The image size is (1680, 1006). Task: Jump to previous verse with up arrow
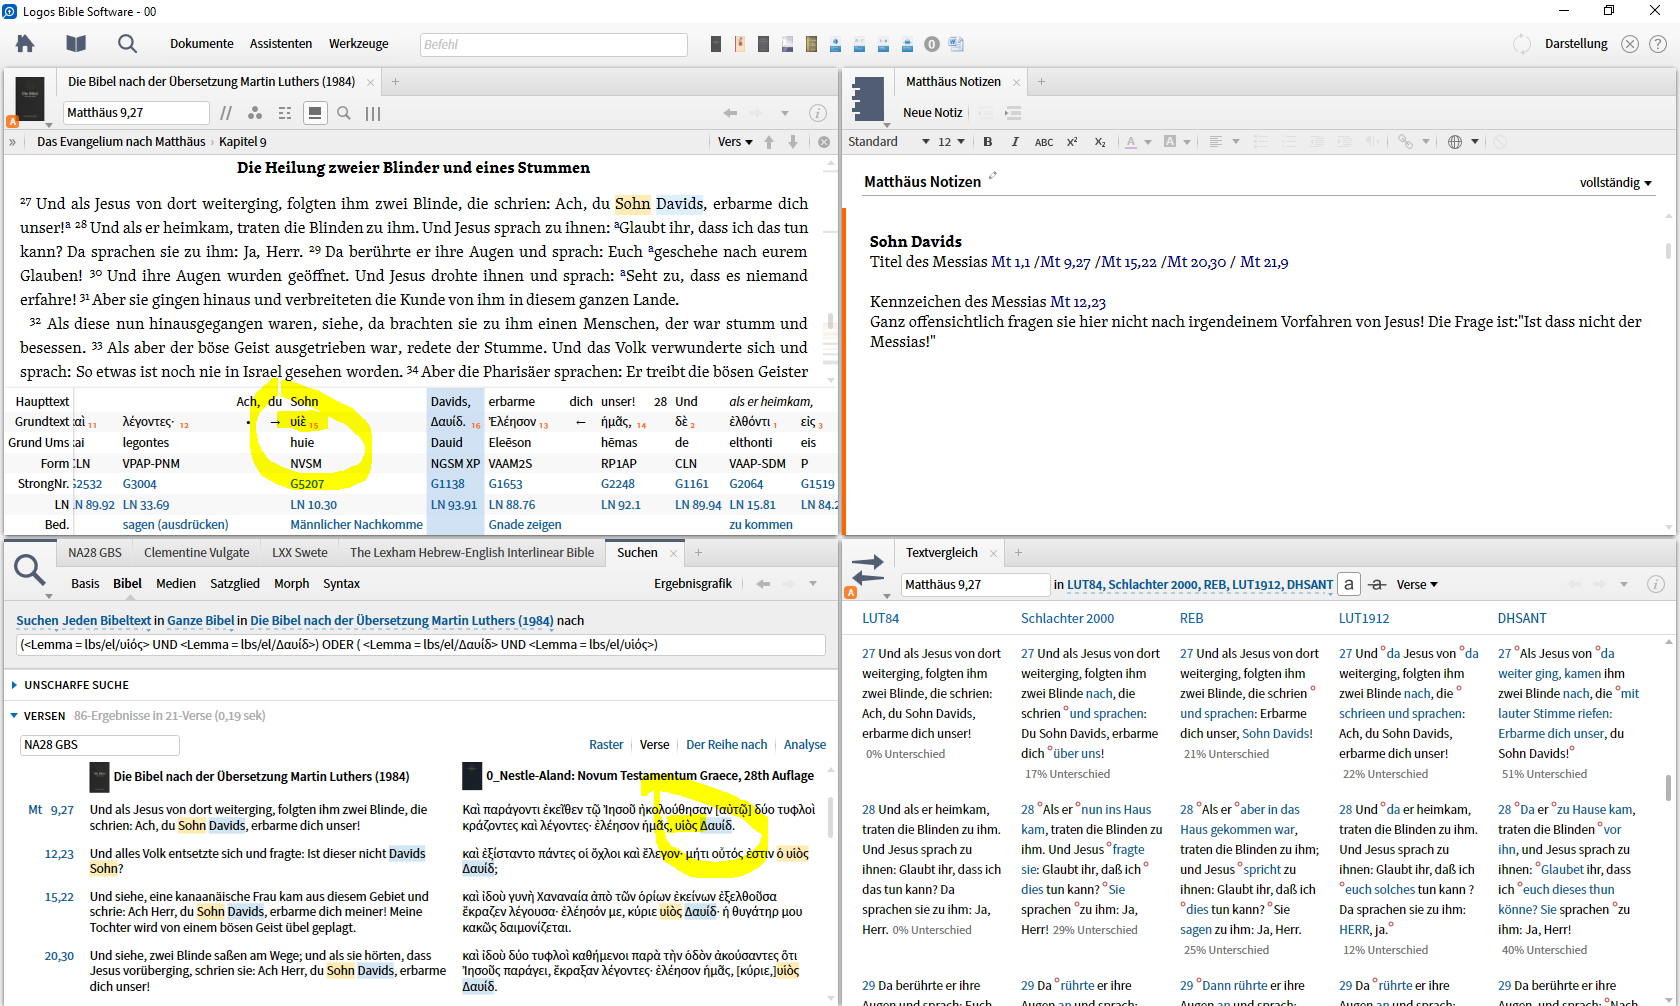coord(769,142)
